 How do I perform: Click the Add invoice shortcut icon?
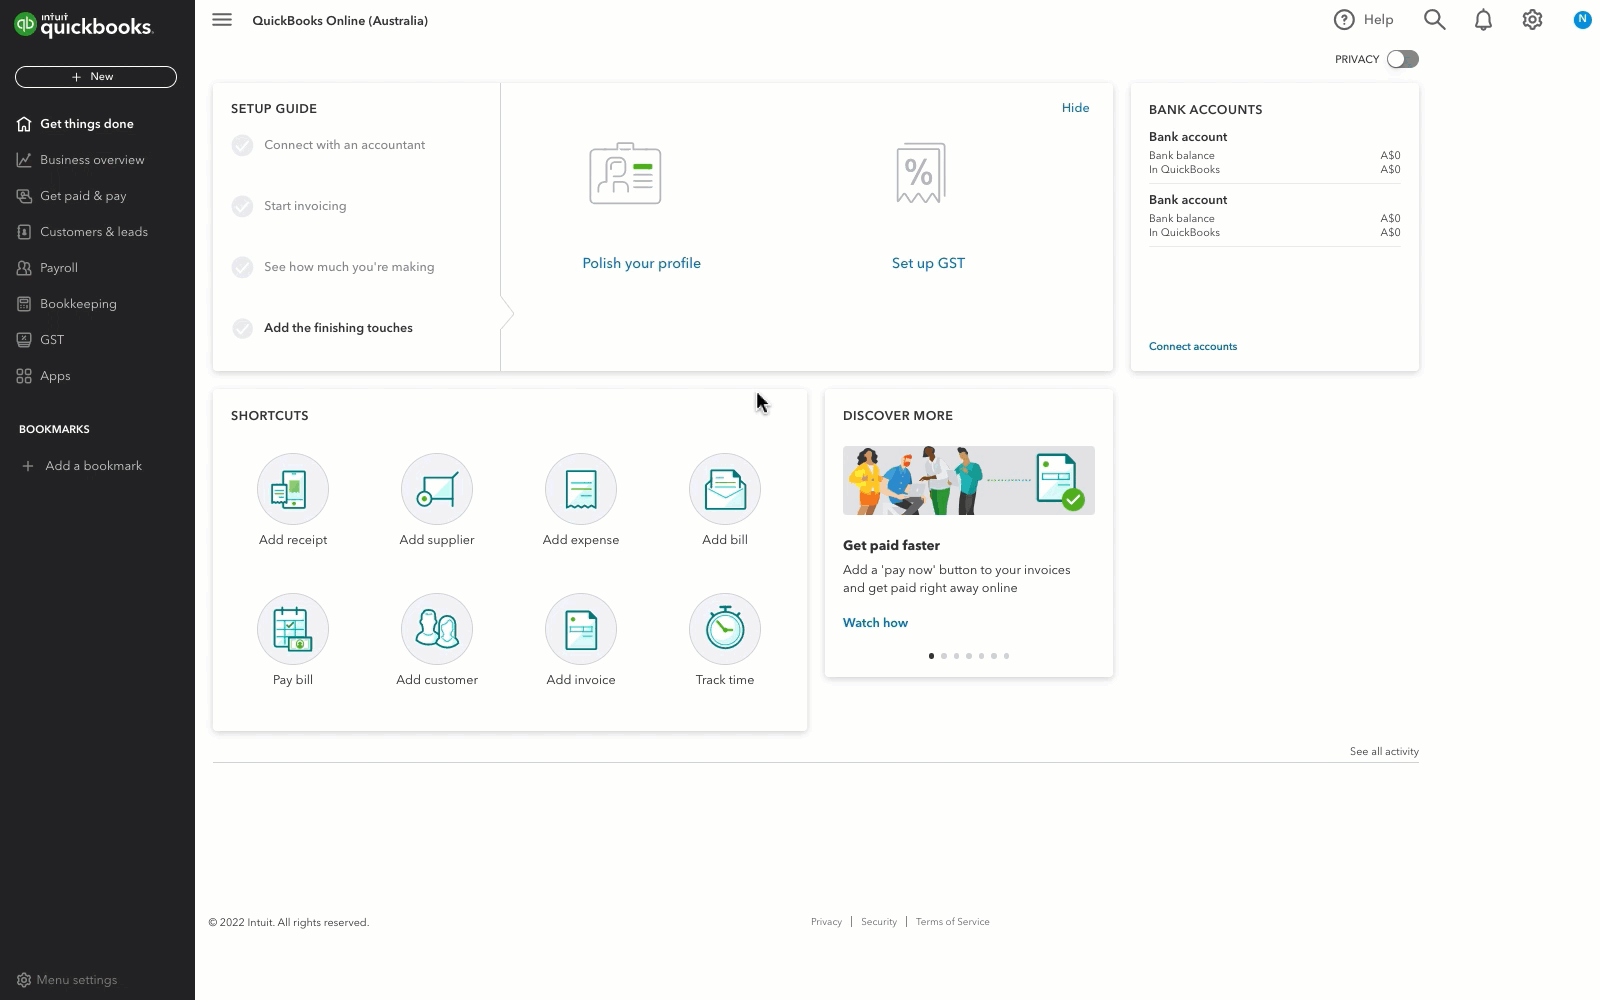[581, 629]
